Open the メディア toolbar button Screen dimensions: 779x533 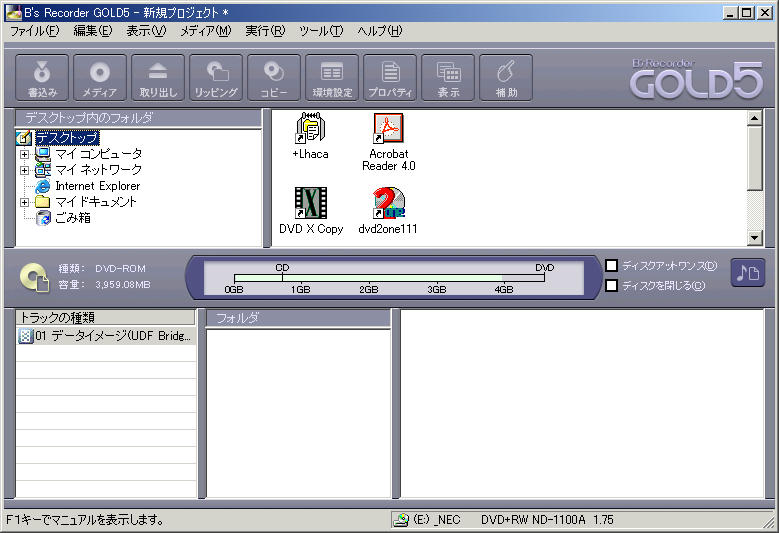point(100,78)
